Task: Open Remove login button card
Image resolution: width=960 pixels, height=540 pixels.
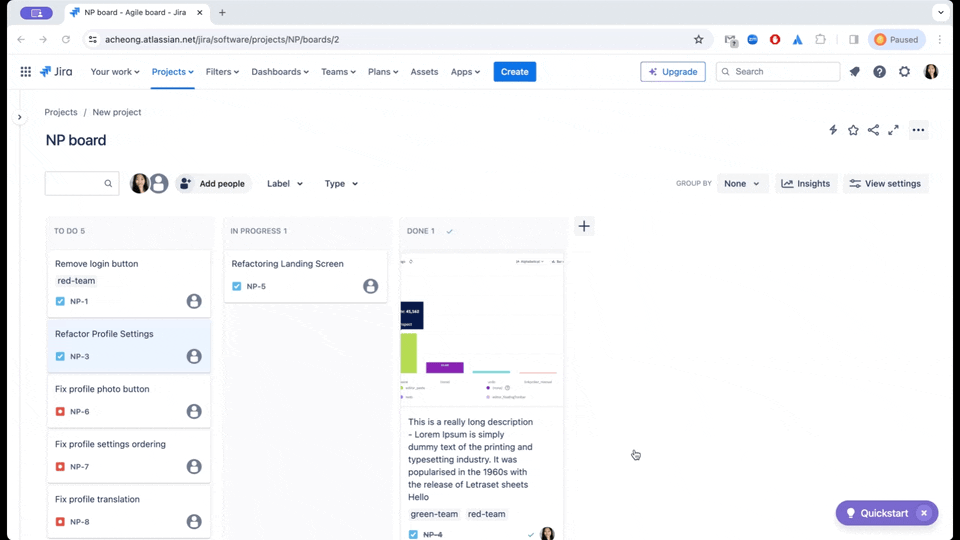Action: (129, 283)
